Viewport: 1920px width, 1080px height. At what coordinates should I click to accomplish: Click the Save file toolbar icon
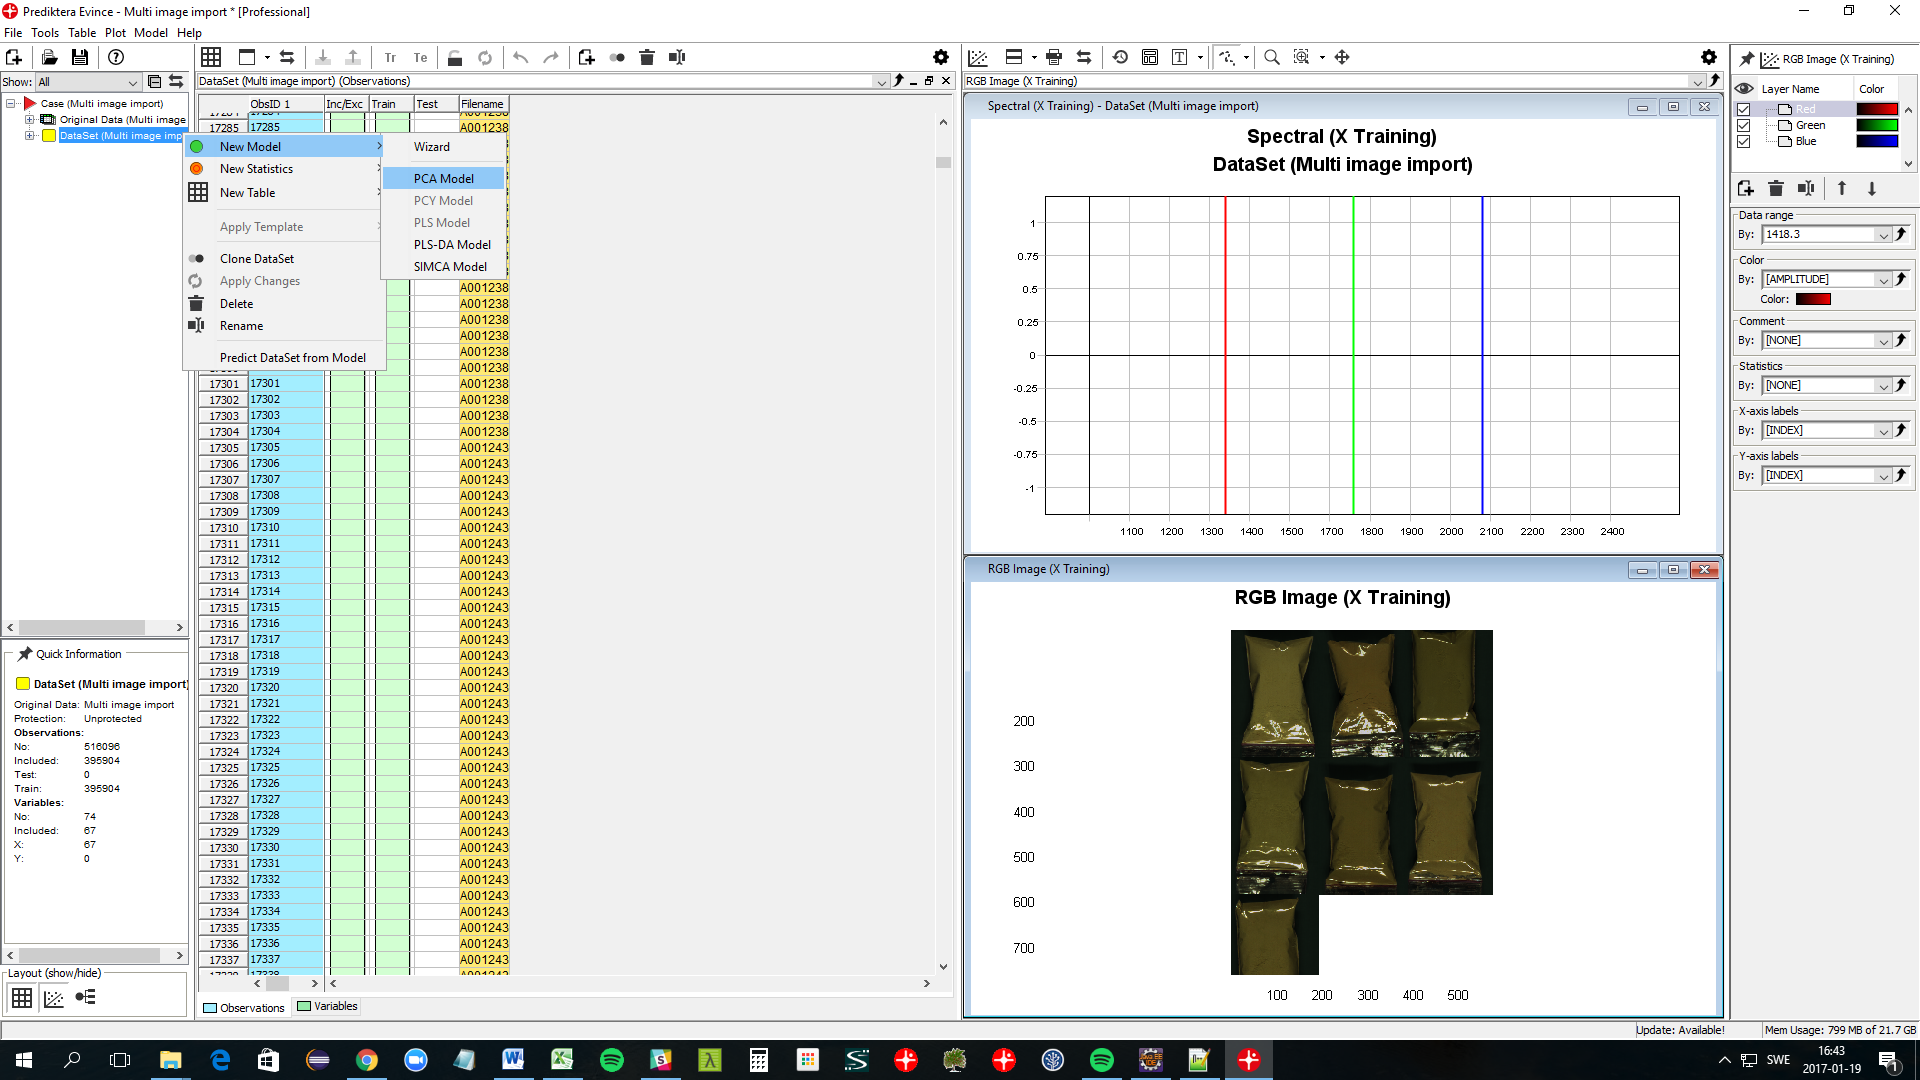(x=80, y=58)
